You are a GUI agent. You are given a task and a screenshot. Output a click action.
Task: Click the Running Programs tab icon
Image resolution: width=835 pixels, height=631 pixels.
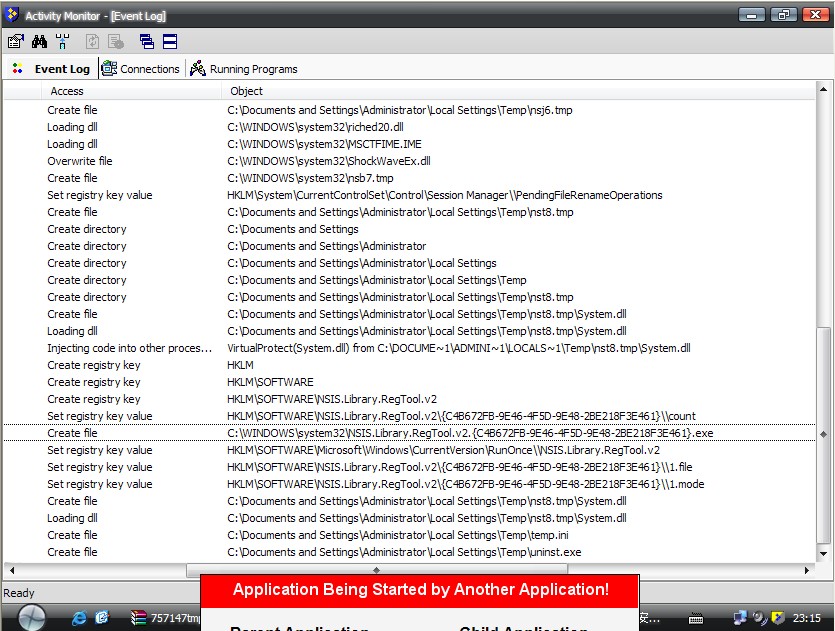[x=198, y=68]
